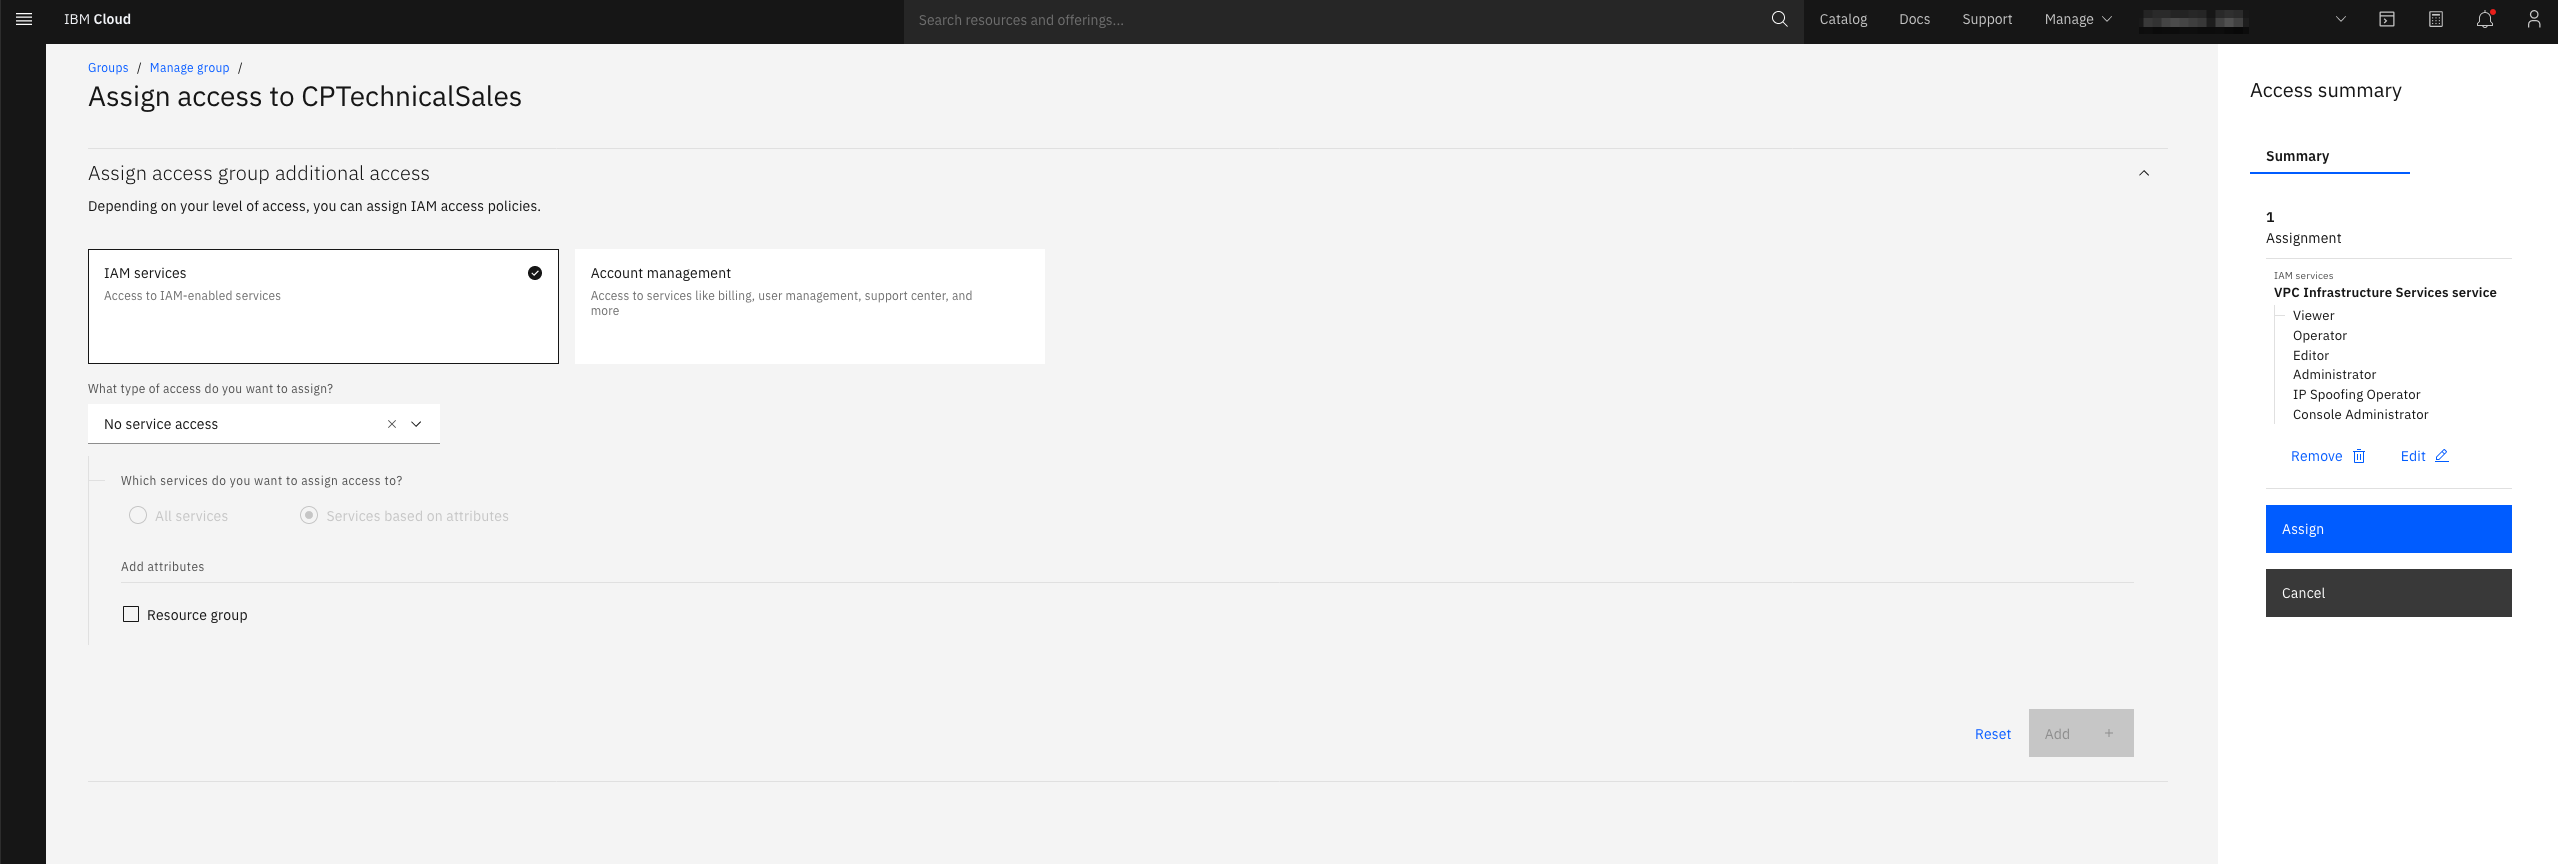Choose the All services radio option

[x=138, y=515]
